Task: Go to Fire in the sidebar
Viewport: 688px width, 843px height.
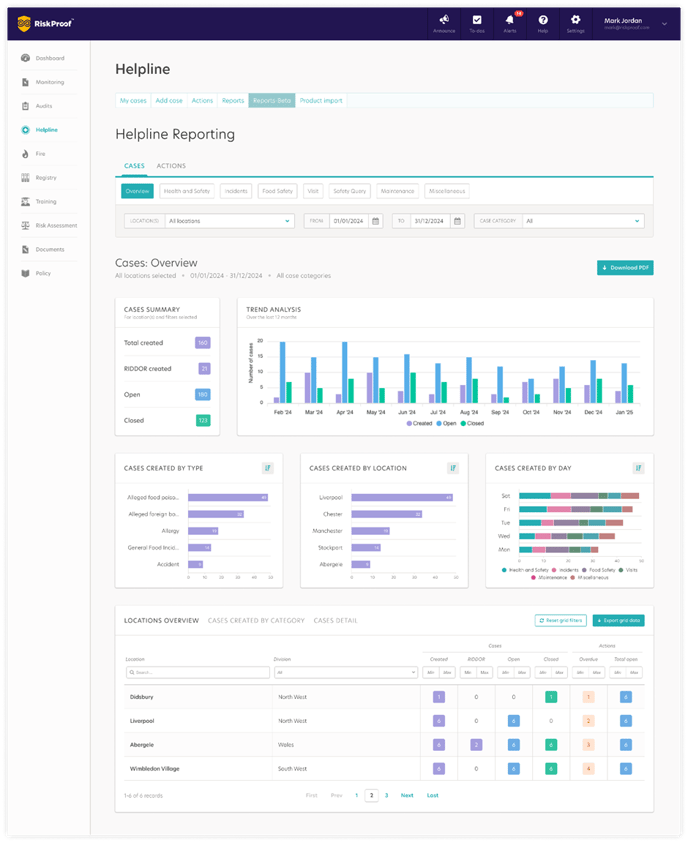Action: (x=40, y=154)
